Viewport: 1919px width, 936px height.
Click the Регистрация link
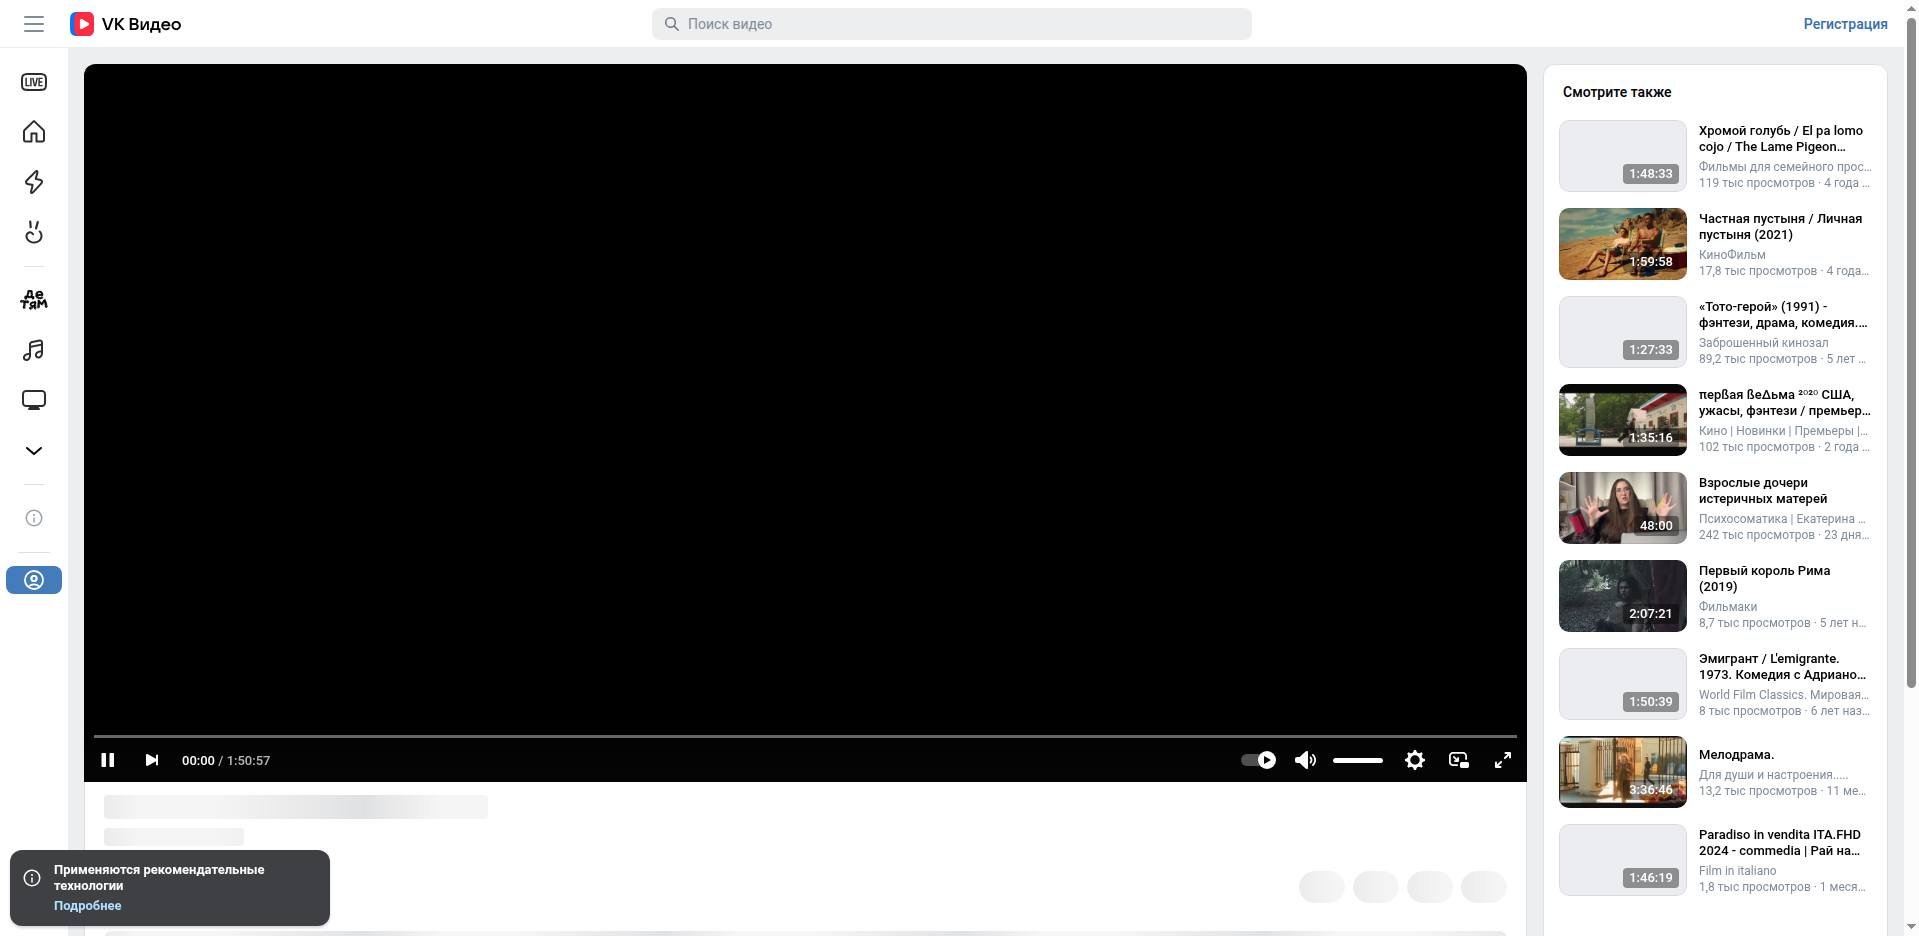coord(1845,24)
